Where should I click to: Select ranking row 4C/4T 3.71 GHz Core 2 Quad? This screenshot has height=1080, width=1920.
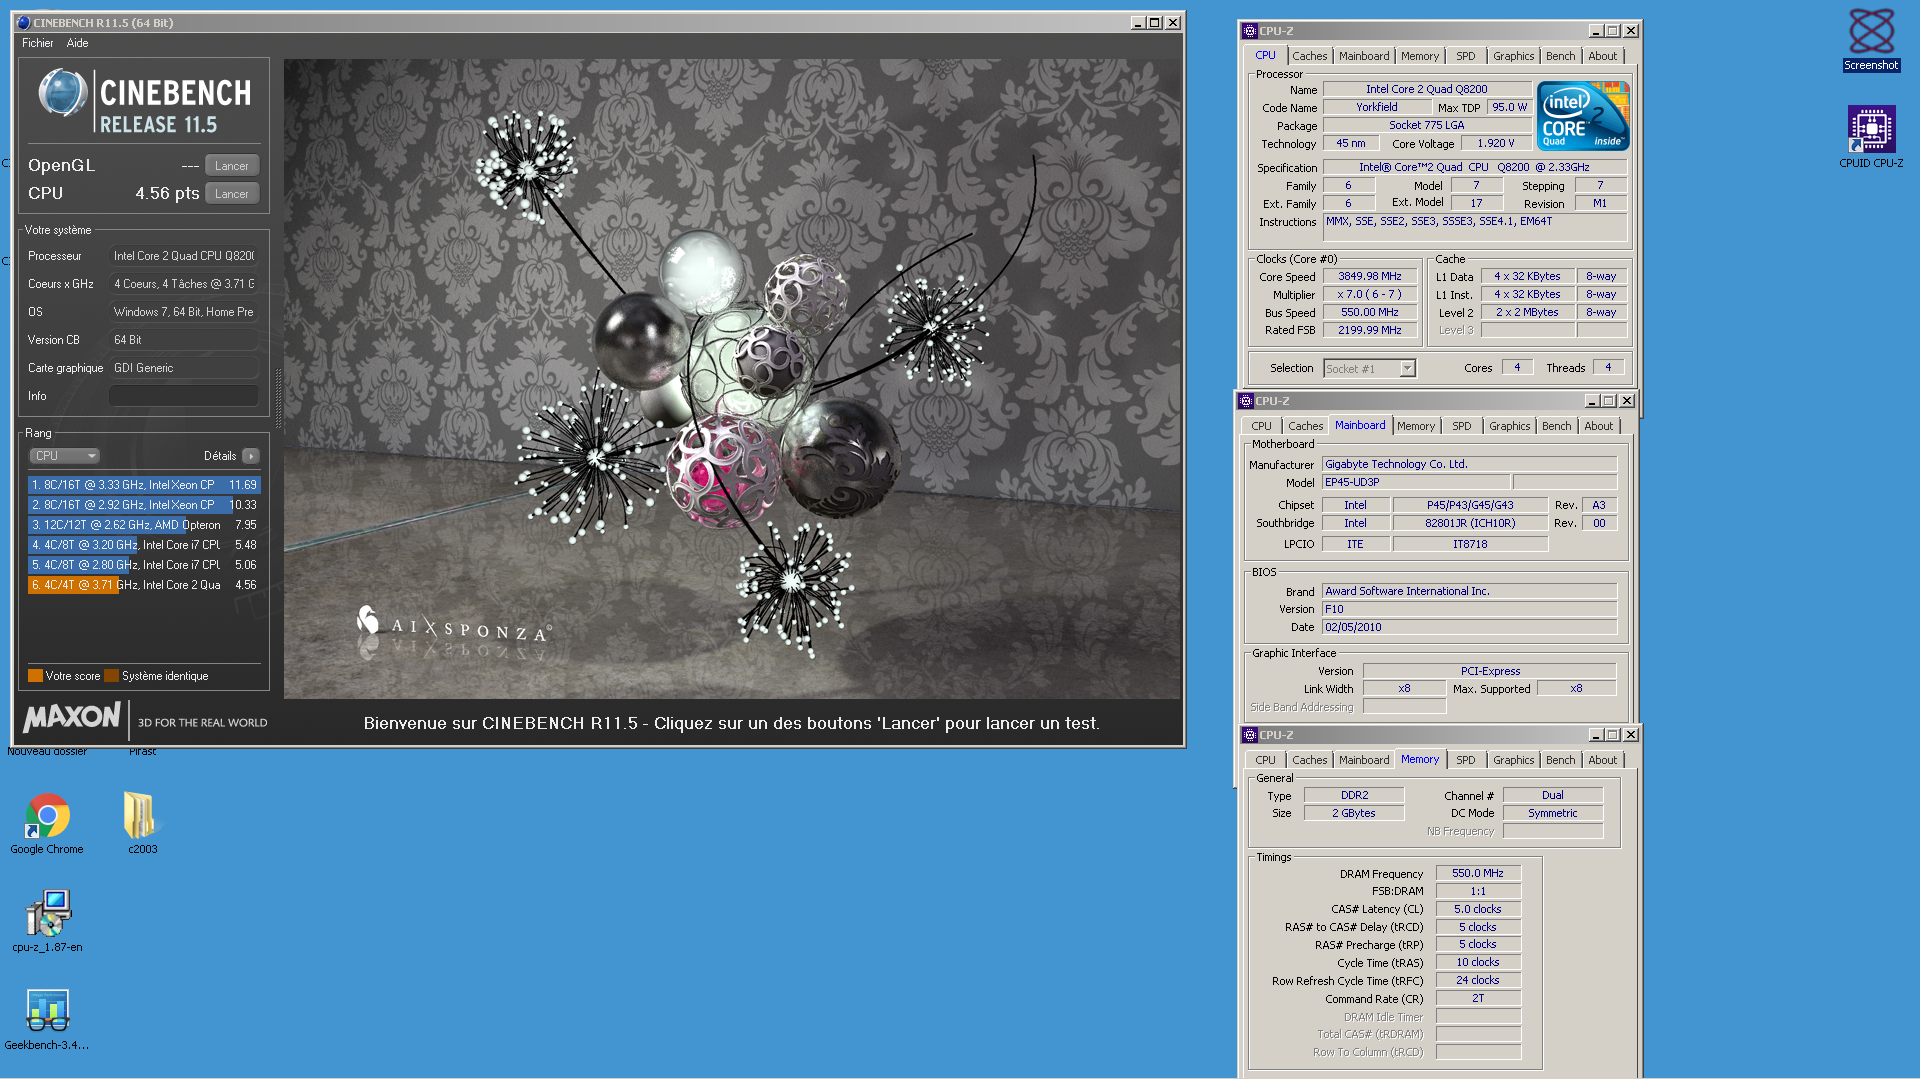click(x=144, y=585)
